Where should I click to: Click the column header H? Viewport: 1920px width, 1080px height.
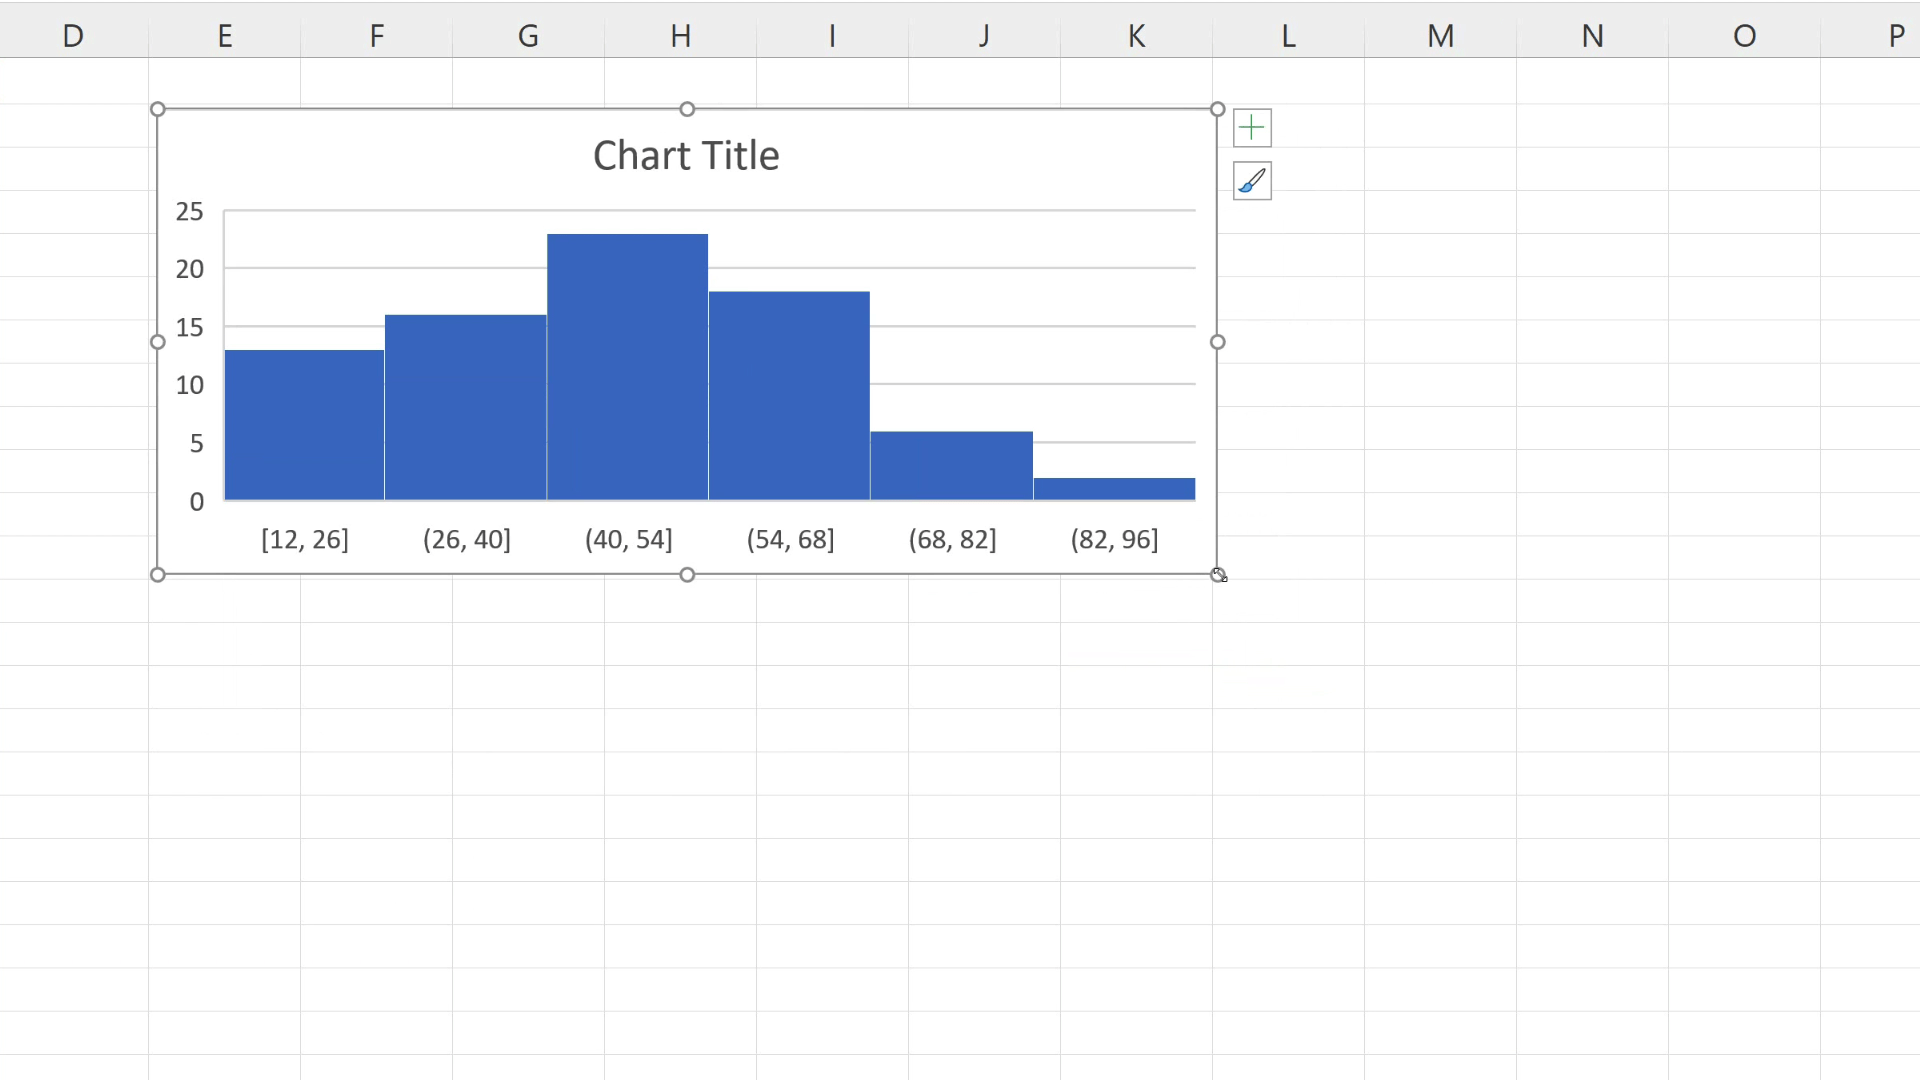coord(681,35)
